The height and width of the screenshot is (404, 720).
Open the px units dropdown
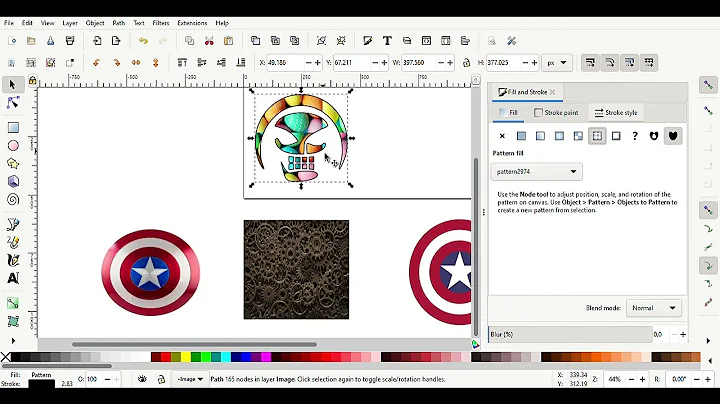(x=557, y=63)
